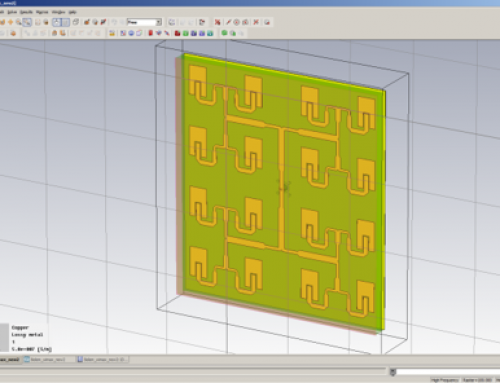Toggle the highlighted zoom-window tool beside the magnifier
The image size is (500, 383).
(x=27, y=22)
